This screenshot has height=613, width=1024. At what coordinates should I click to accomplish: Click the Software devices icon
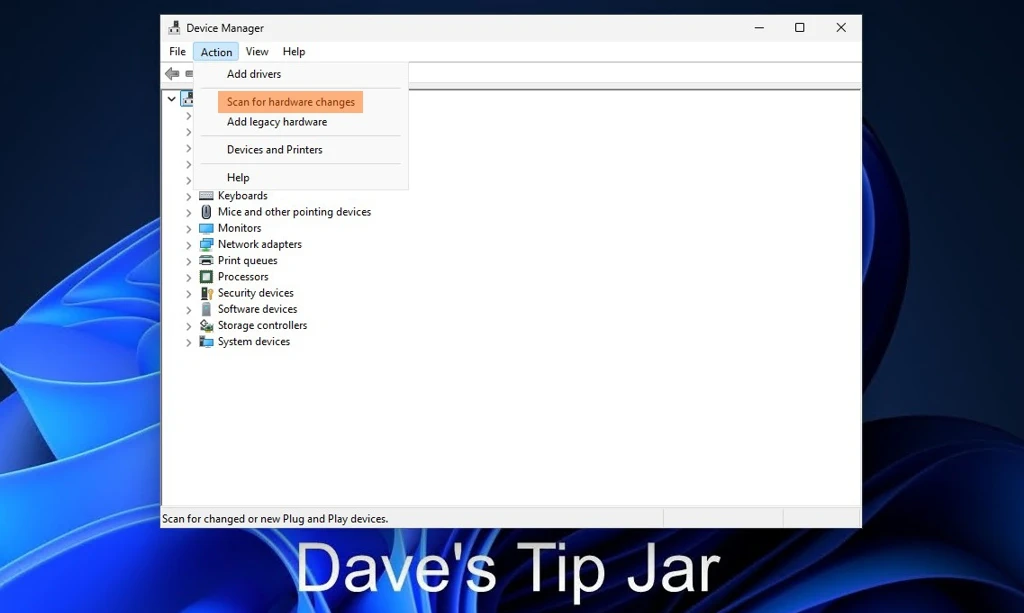[x=206, y=309]
